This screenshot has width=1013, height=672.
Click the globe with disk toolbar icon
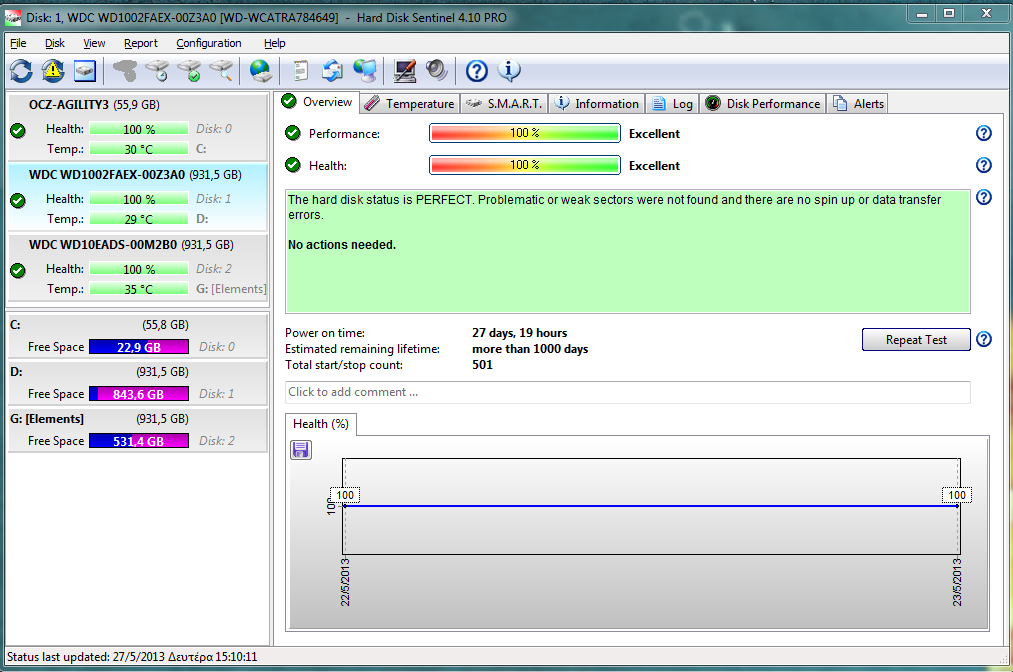260,70
